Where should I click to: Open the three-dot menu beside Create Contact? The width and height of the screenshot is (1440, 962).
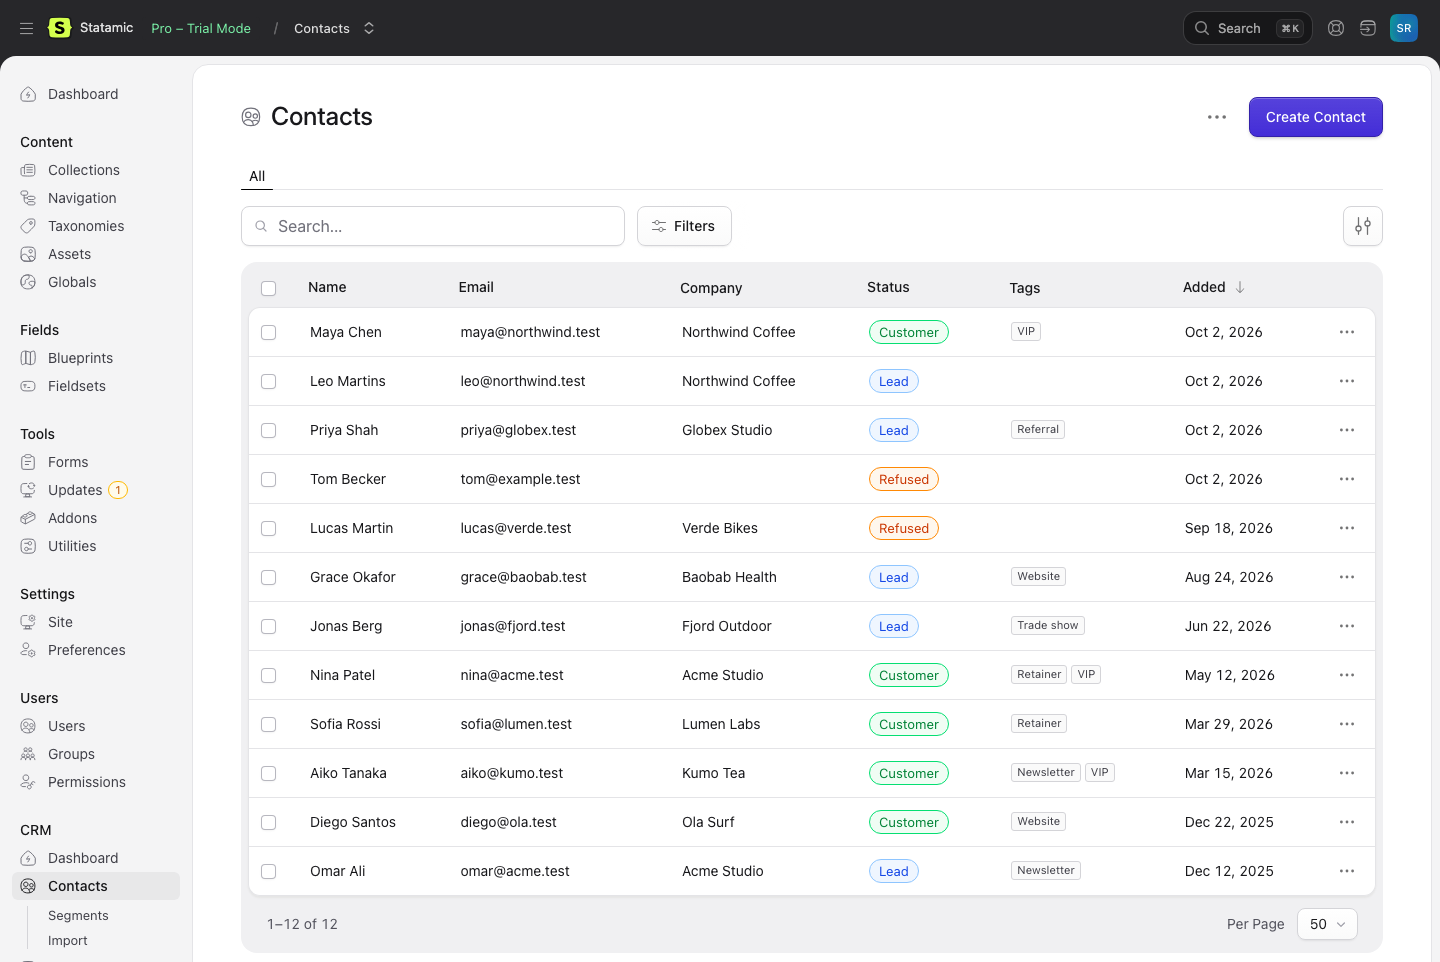coord(1216,117)
